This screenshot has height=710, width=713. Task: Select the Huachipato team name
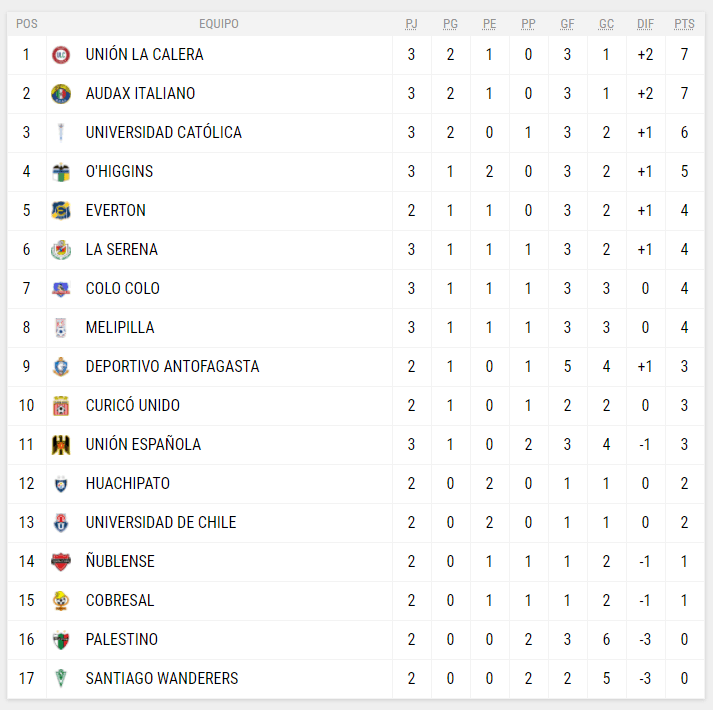click(x=127, y=484)
